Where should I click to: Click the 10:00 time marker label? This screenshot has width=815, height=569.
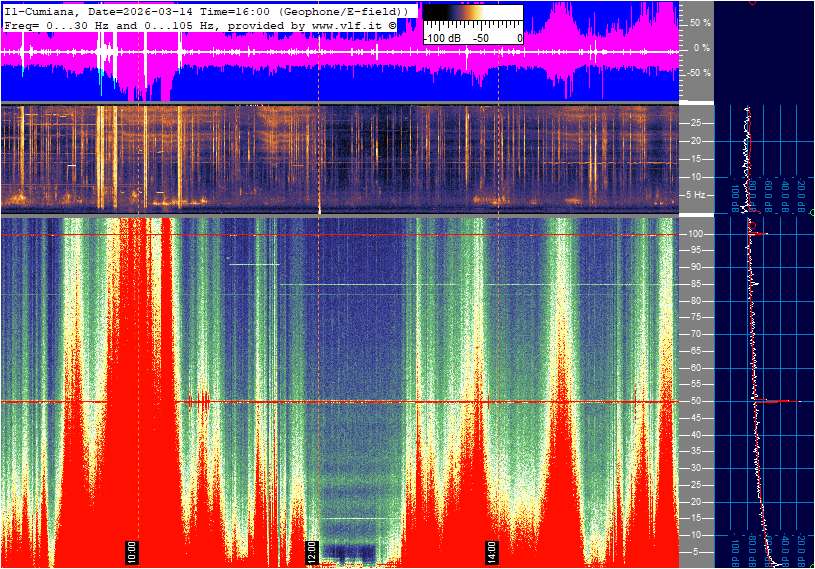point(132,551)
